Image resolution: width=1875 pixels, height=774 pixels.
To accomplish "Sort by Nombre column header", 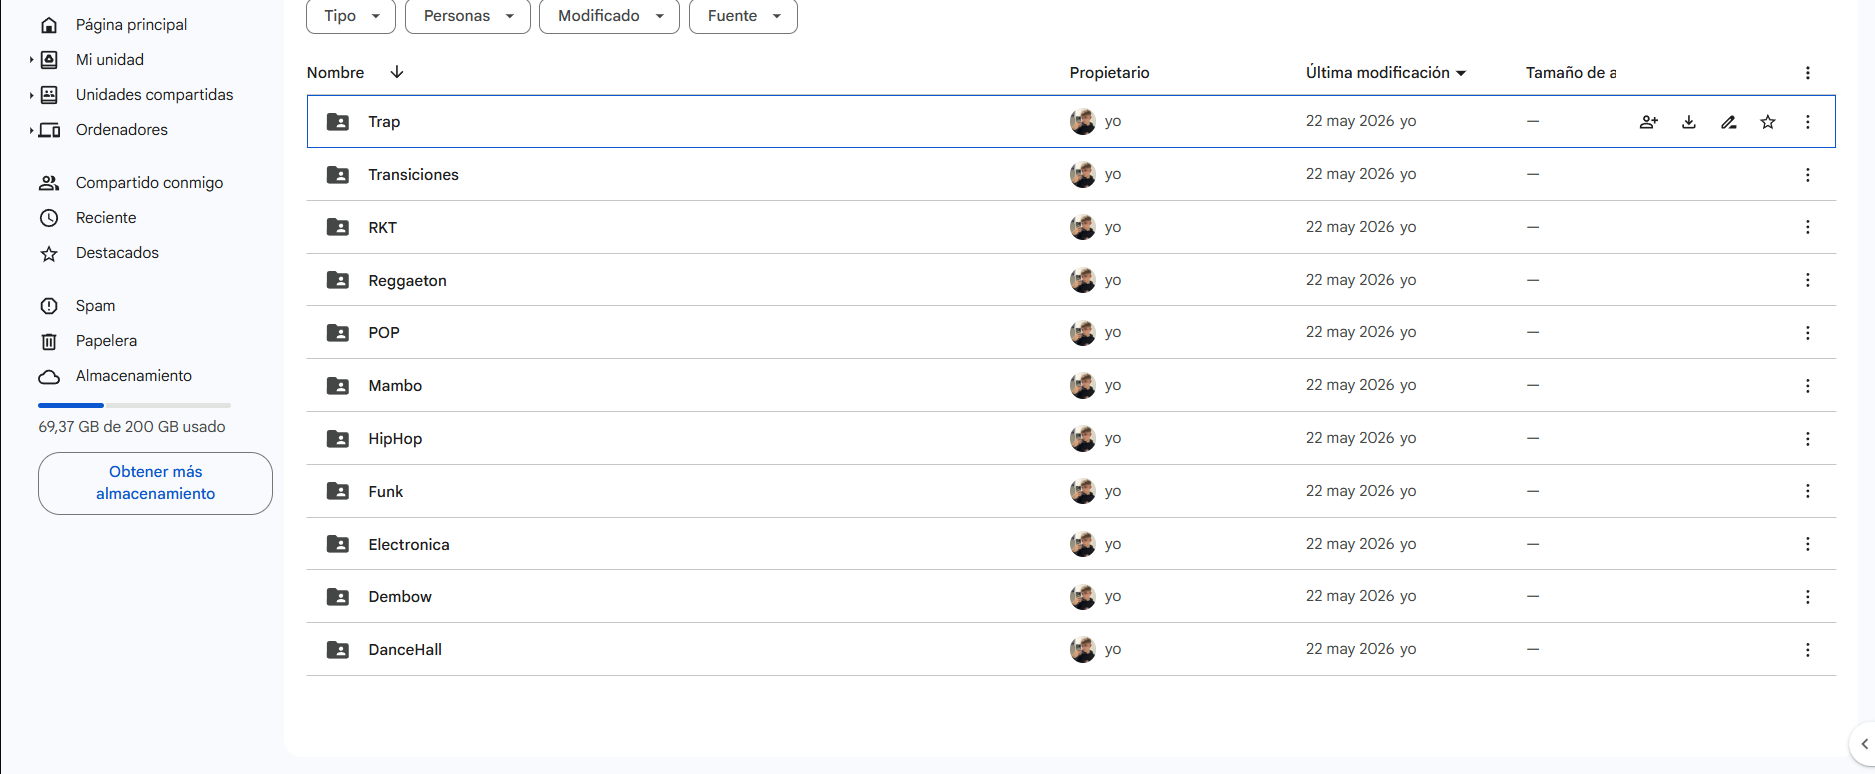I will click(x=335, y=73).
